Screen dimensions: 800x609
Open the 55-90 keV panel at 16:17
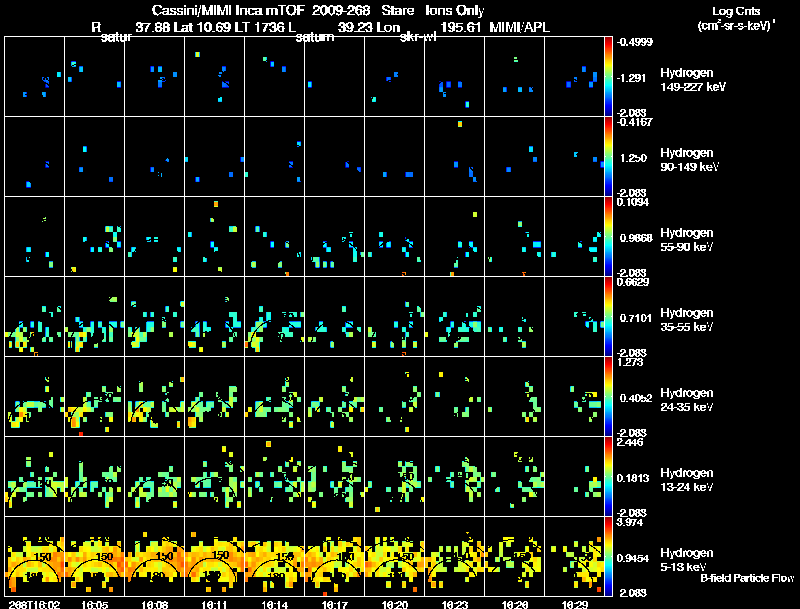point(335,237)
